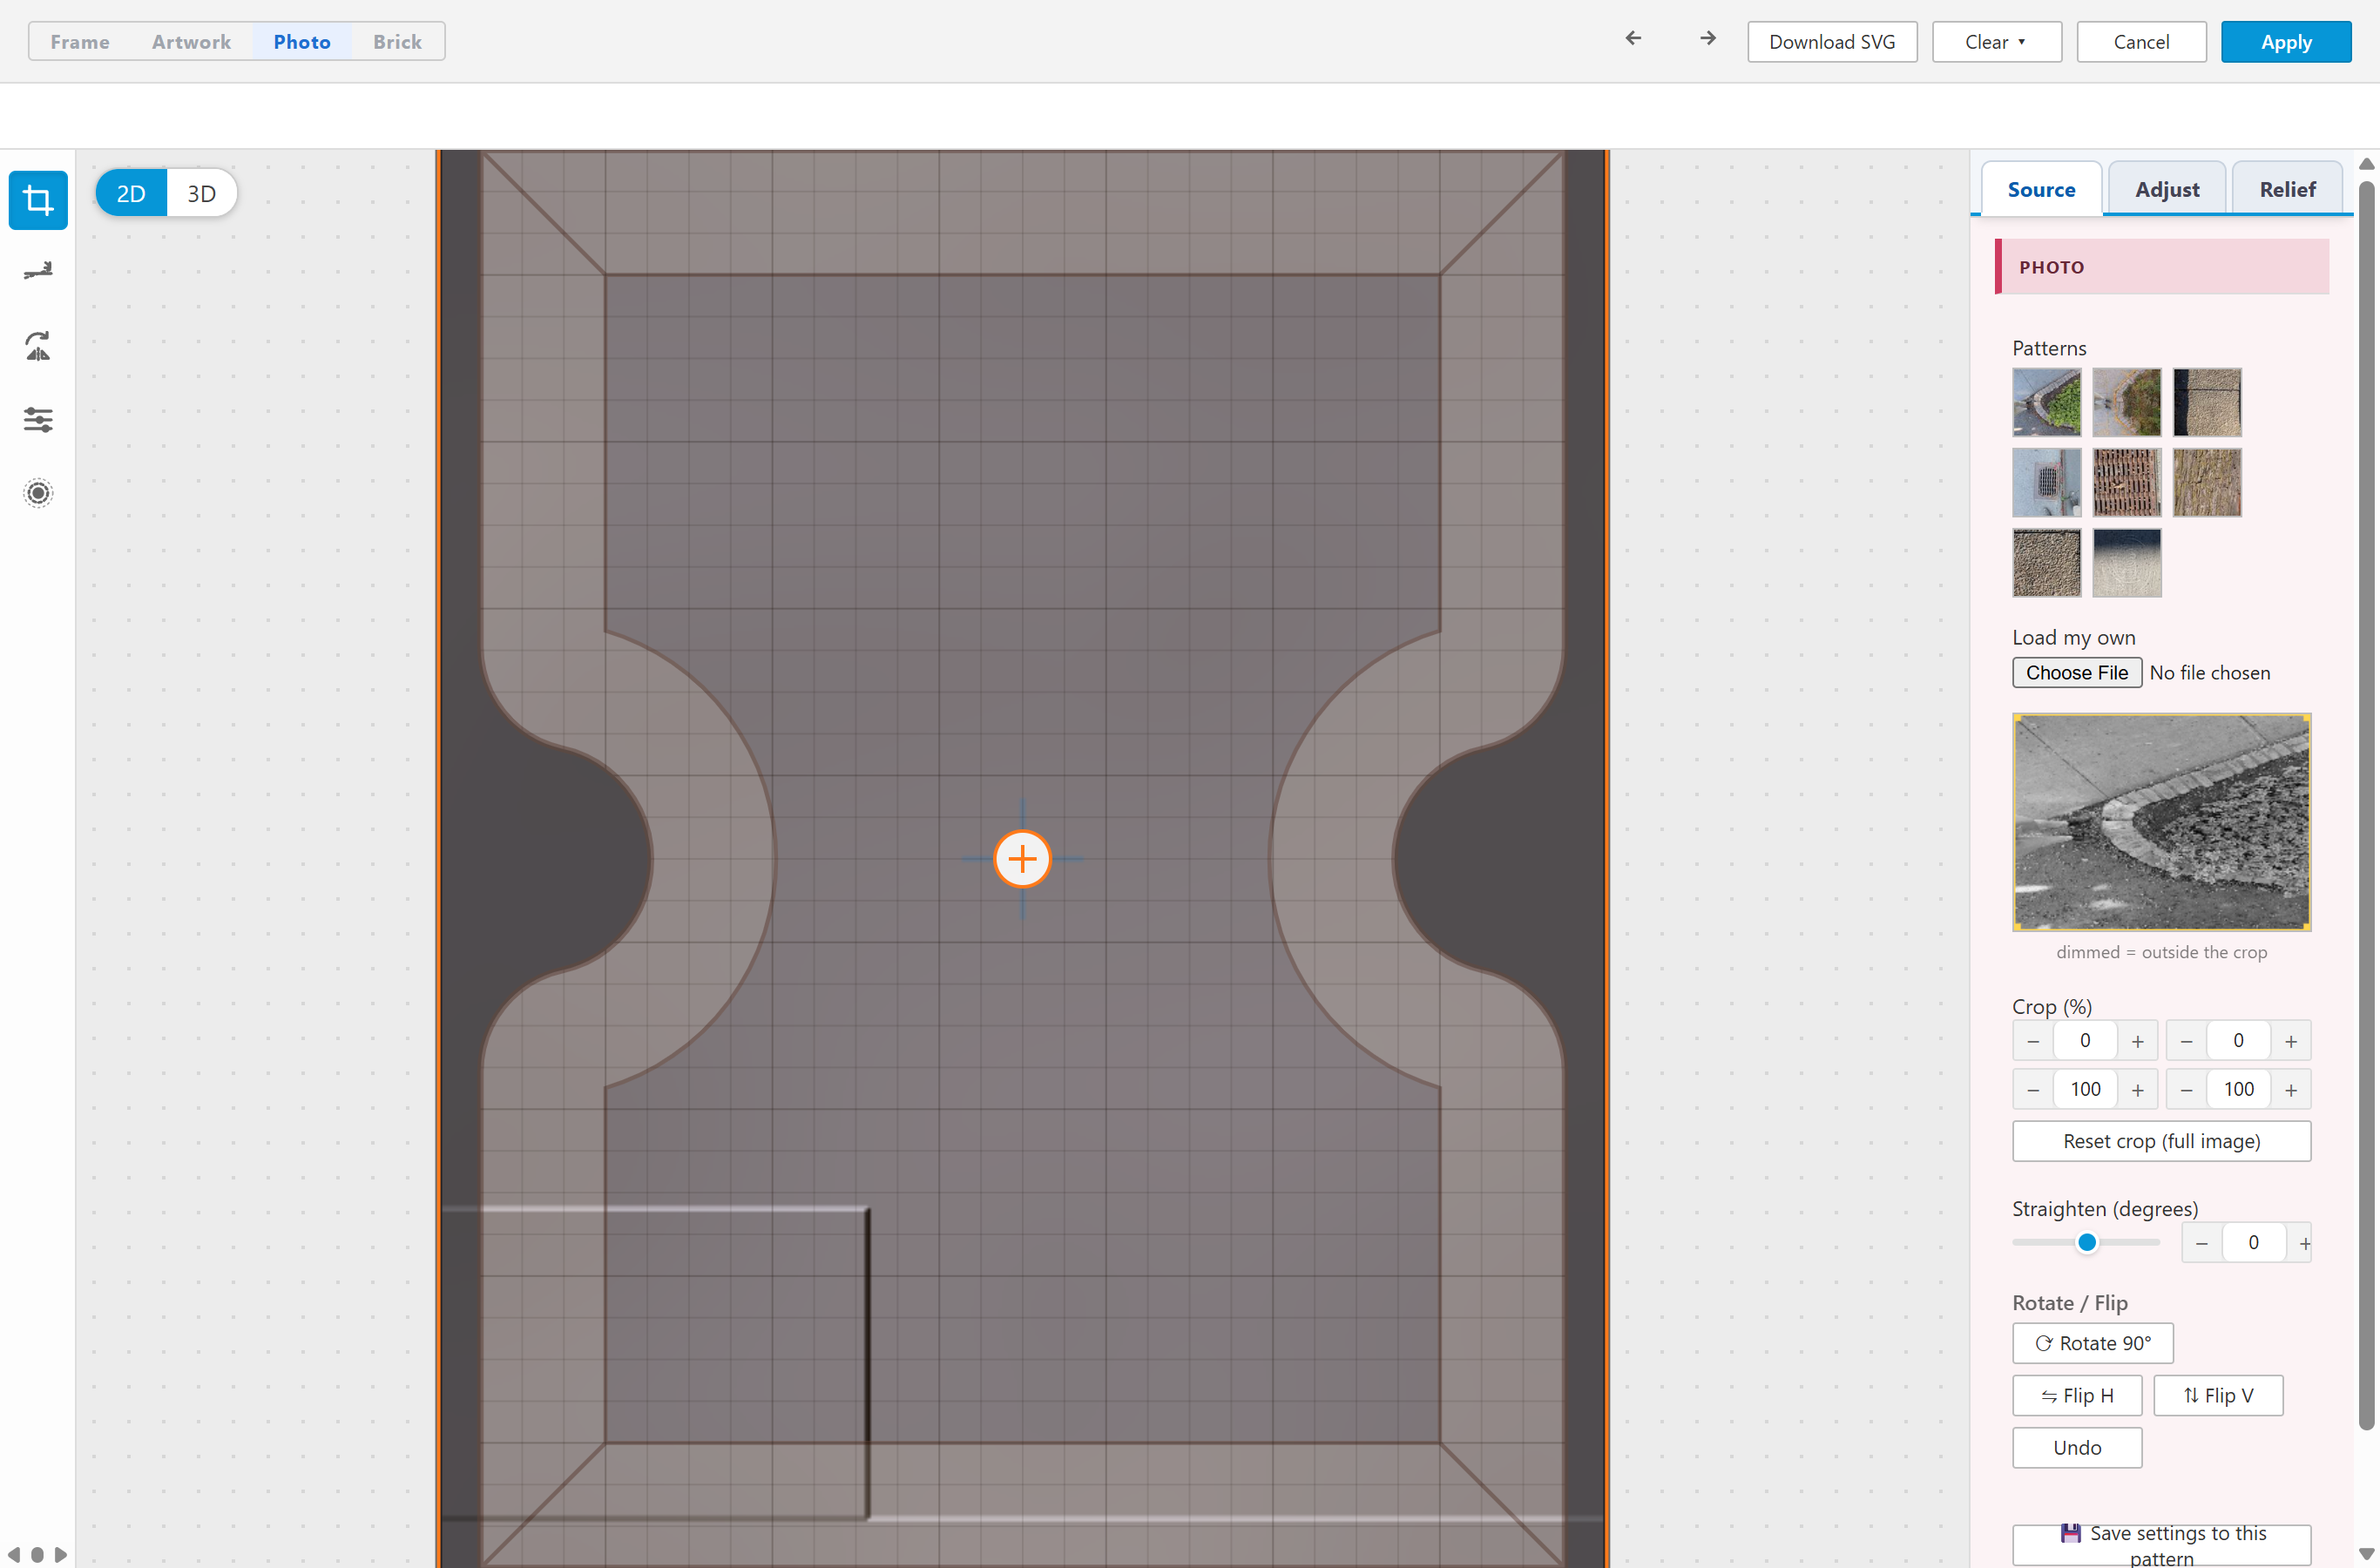Select the red brick pattern thumbnail
The image size is (2380, 1568).
pos(2126,482)
